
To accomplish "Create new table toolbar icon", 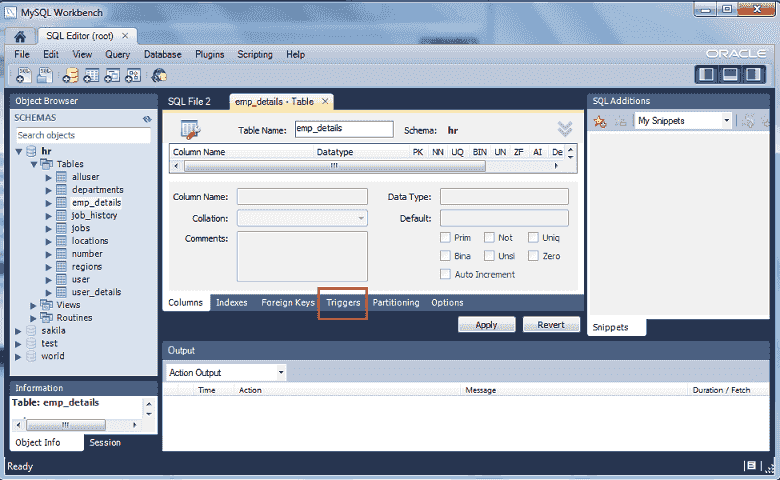I will pyautogui.click(x=91, y=75).
